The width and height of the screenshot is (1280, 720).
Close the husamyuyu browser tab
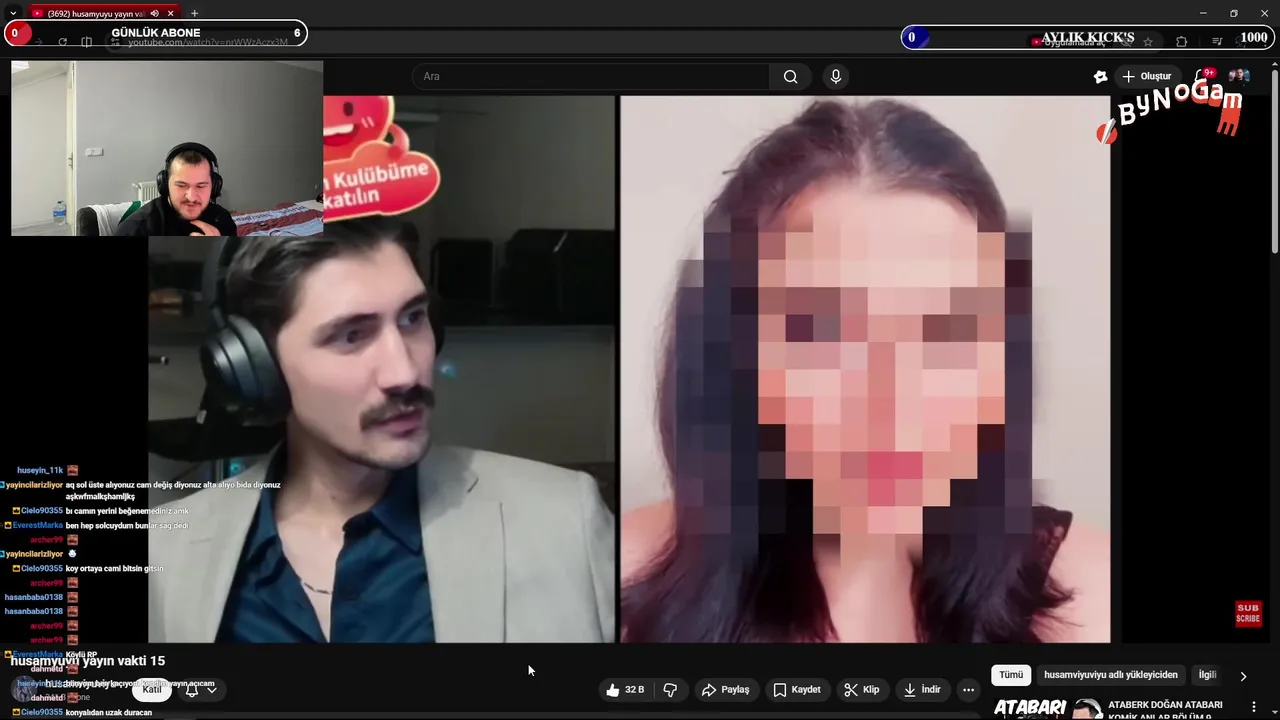point(169,13)
